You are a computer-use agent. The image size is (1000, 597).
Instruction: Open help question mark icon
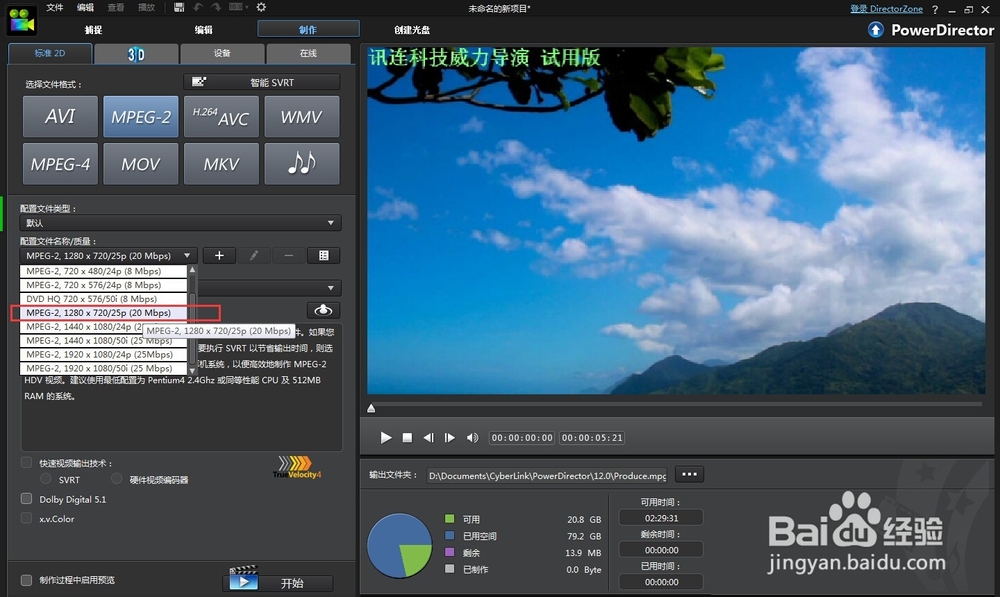click(x=935, y=10)
